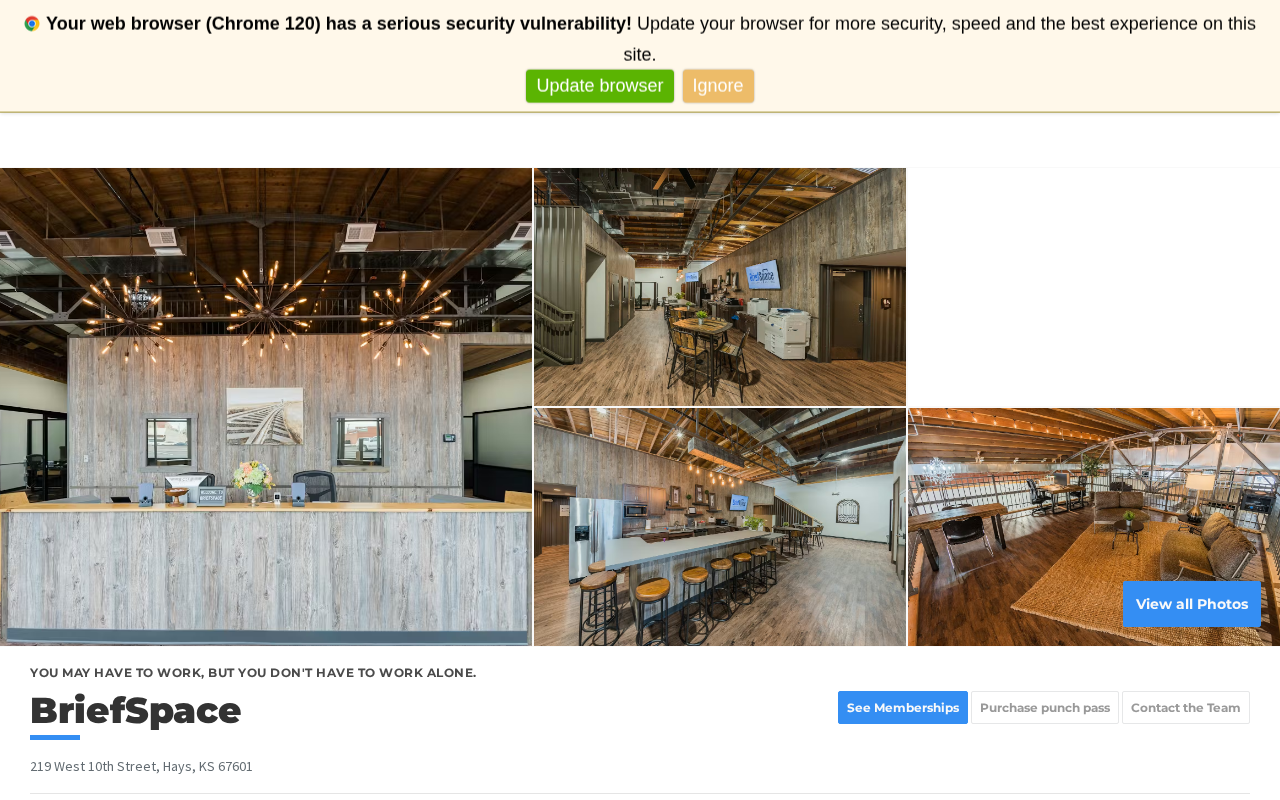The image size is (1280, 800).
Task: Click the bold security vulnerability warning text
Action: [x=339, y=24]
